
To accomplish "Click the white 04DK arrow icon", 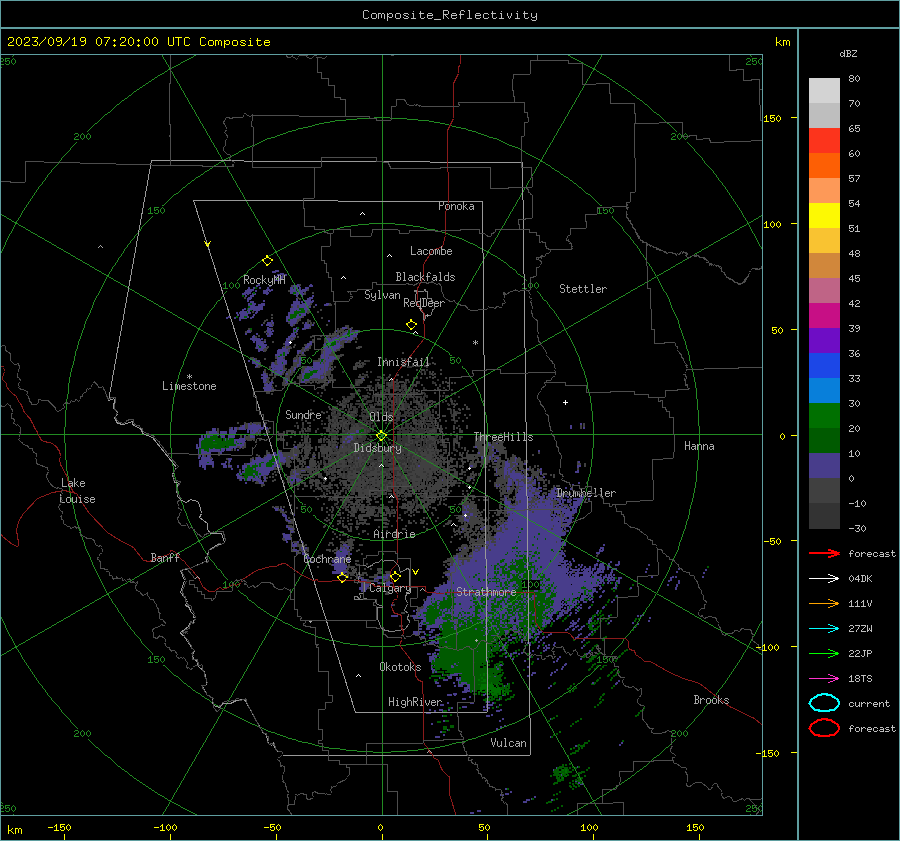I will click(824, 578).
